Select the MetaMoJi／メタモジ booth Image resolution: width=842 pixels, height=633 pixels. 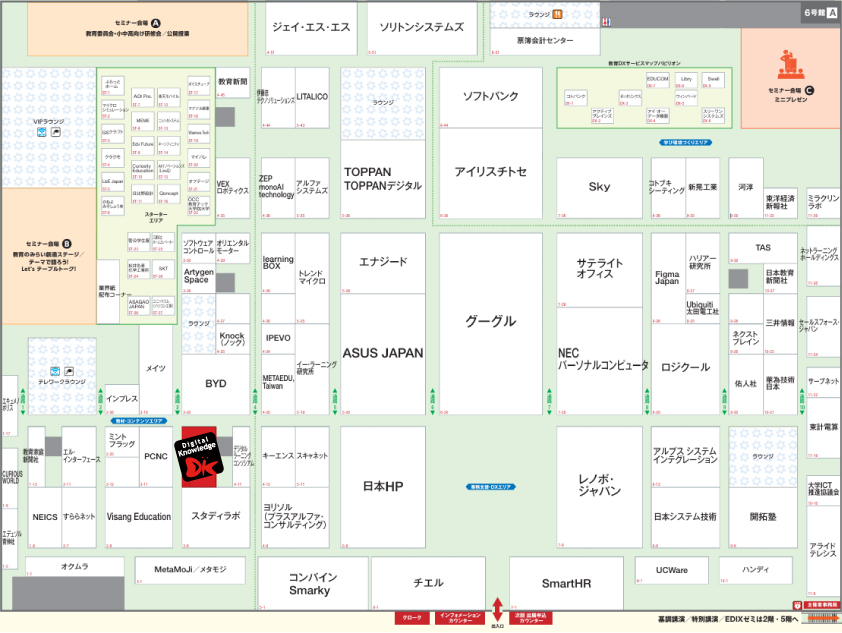pos(190,570)
